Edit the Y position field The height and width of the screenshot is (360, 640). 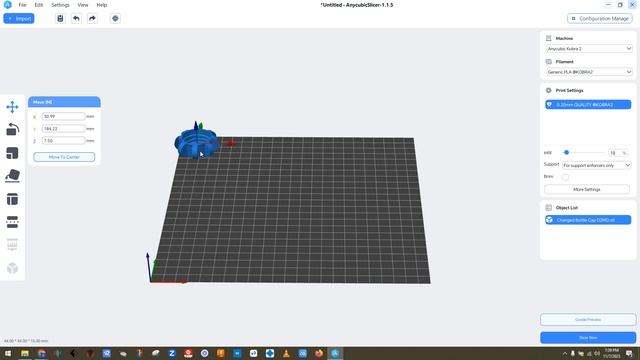[x=63, y=129]
